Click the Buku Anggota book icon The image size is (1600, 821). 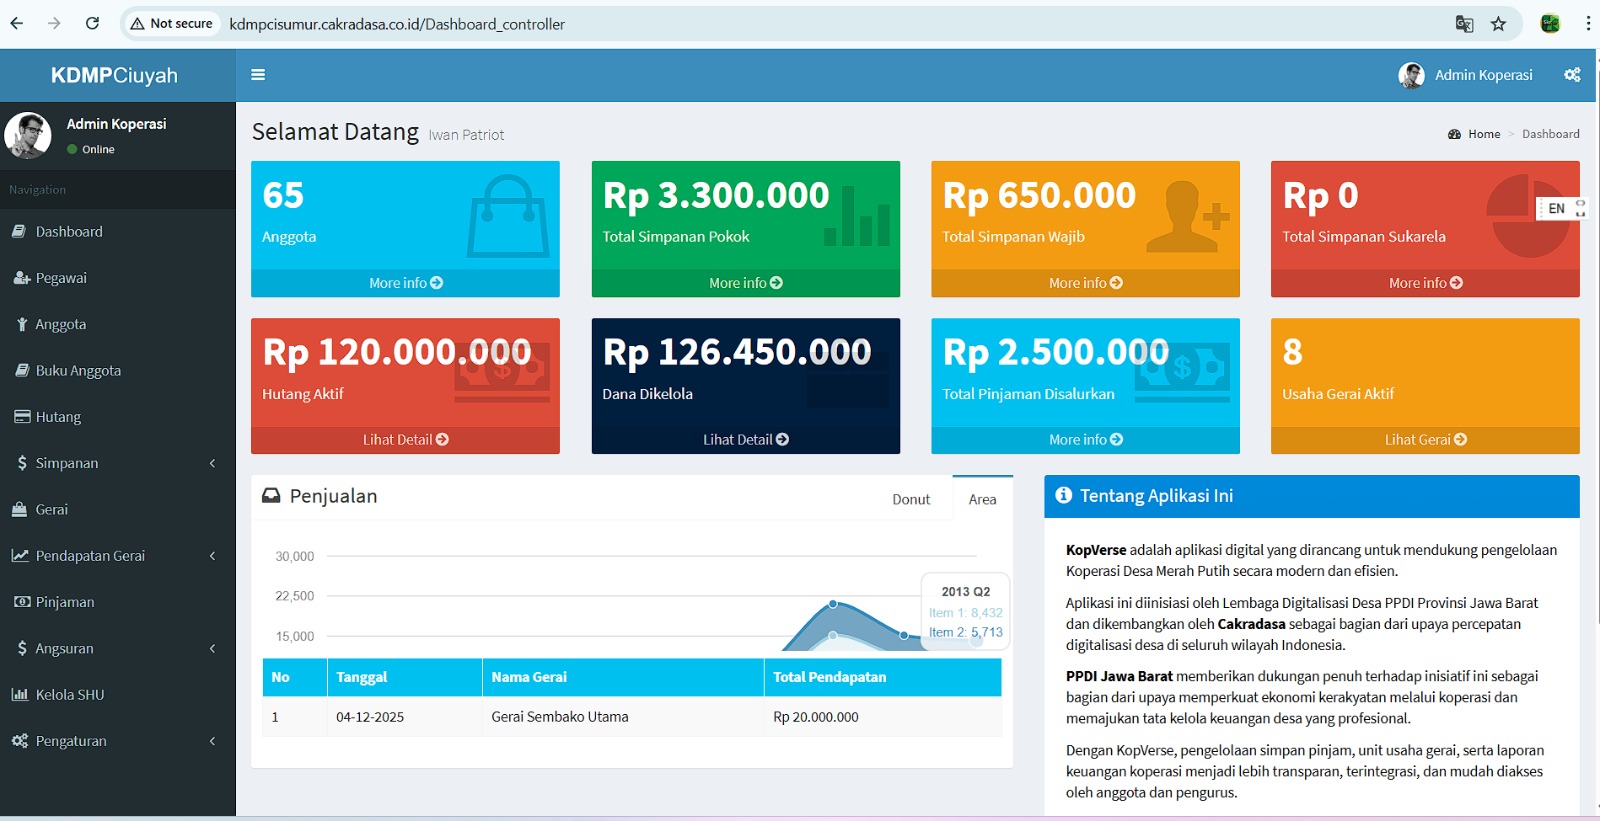coord(21,371)
